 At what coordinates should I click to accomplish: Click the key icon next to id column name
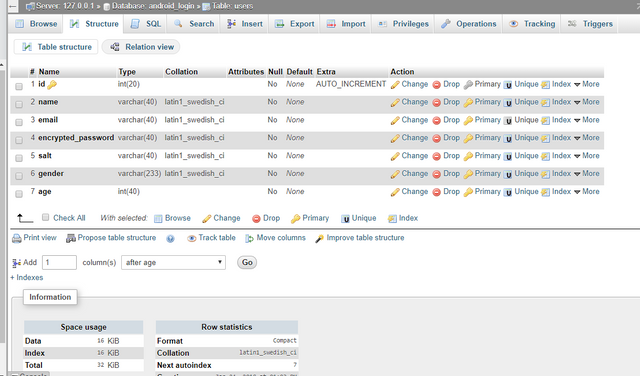tap(52, 85)
